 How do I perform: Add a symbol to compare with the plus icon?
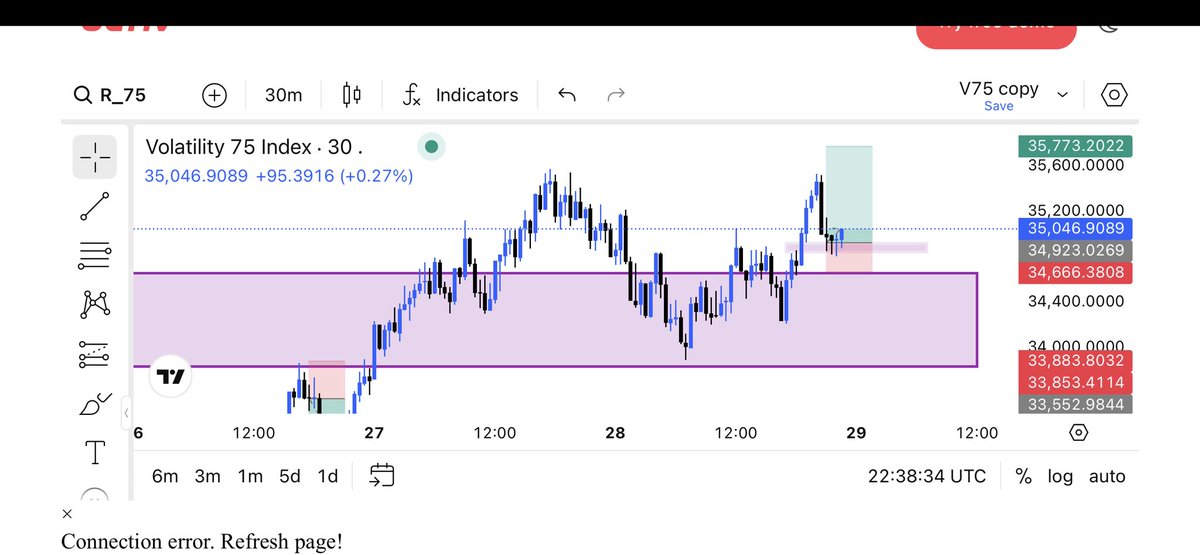(214, 95)
